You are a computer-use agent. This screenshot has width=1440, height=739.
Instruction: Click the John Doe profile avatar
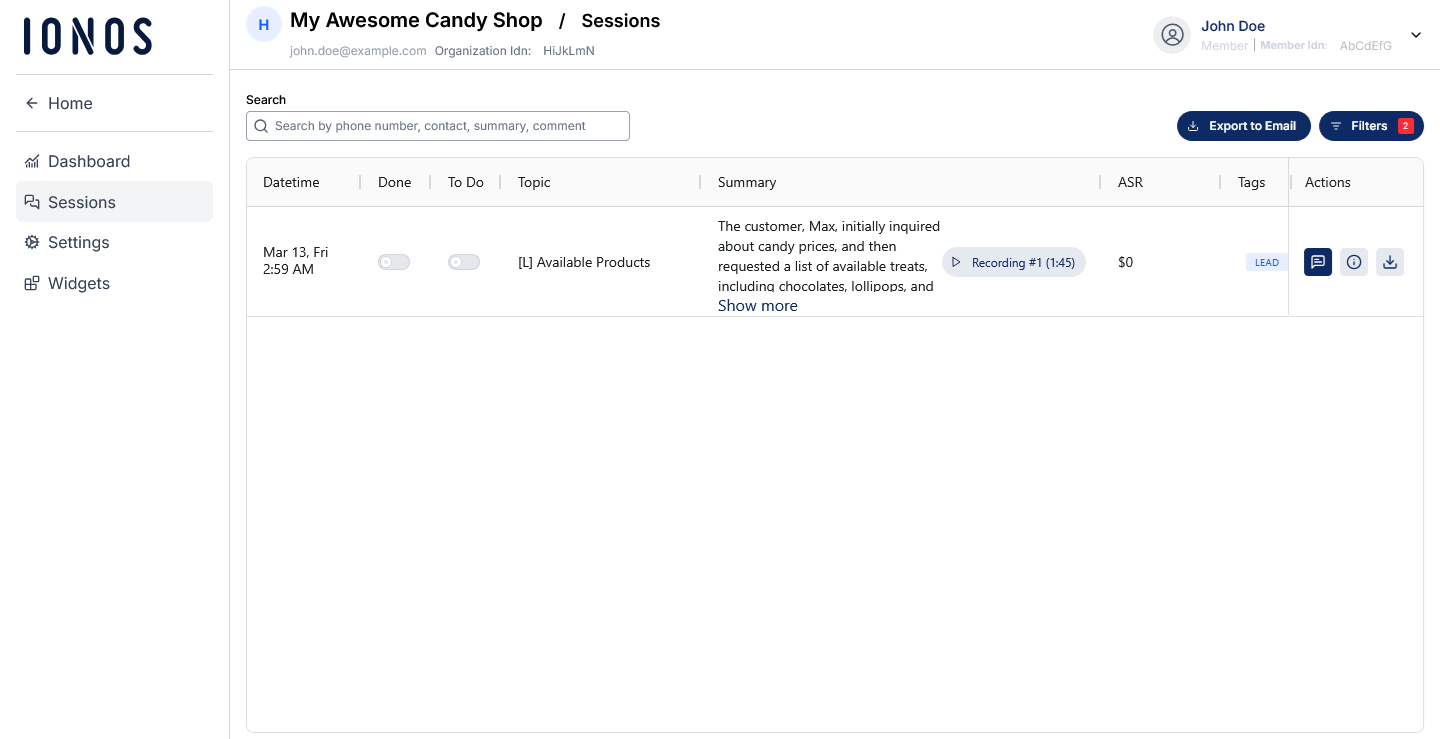pos(1172,35)
